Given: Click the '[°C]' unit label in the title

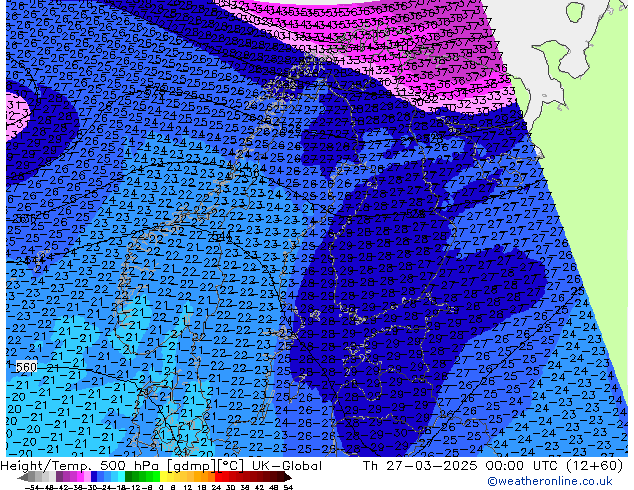Looking at the screenshot, I should pyautogui.click(x=231, y=466).
